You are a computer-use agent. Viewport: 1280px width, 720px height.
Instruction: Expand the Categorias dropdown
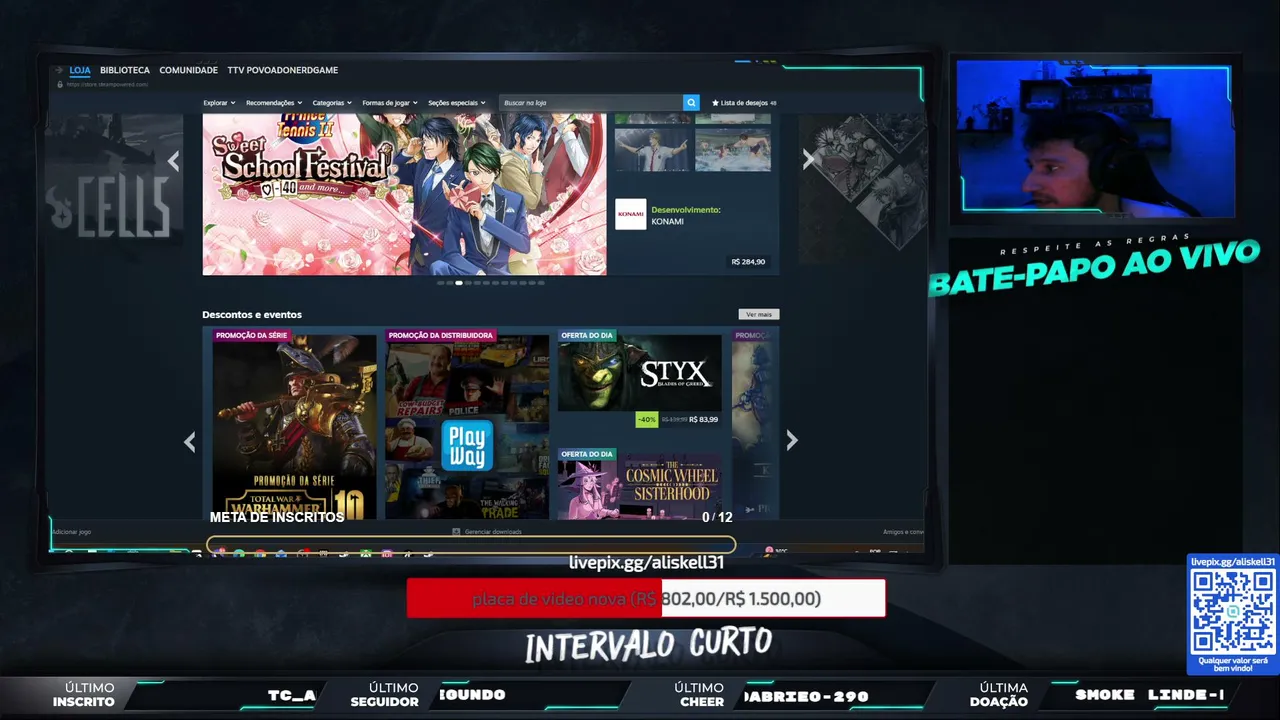coord(332,103)
